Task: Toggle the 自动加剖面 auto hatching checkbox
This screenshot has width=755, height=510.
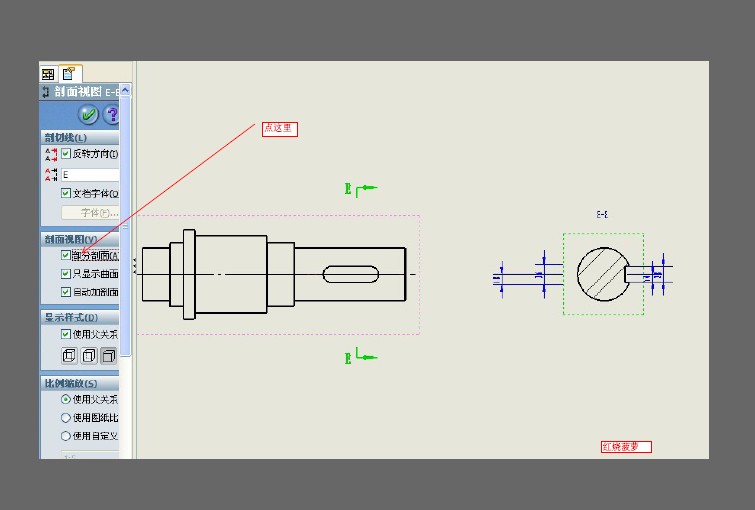Action: 66,292
